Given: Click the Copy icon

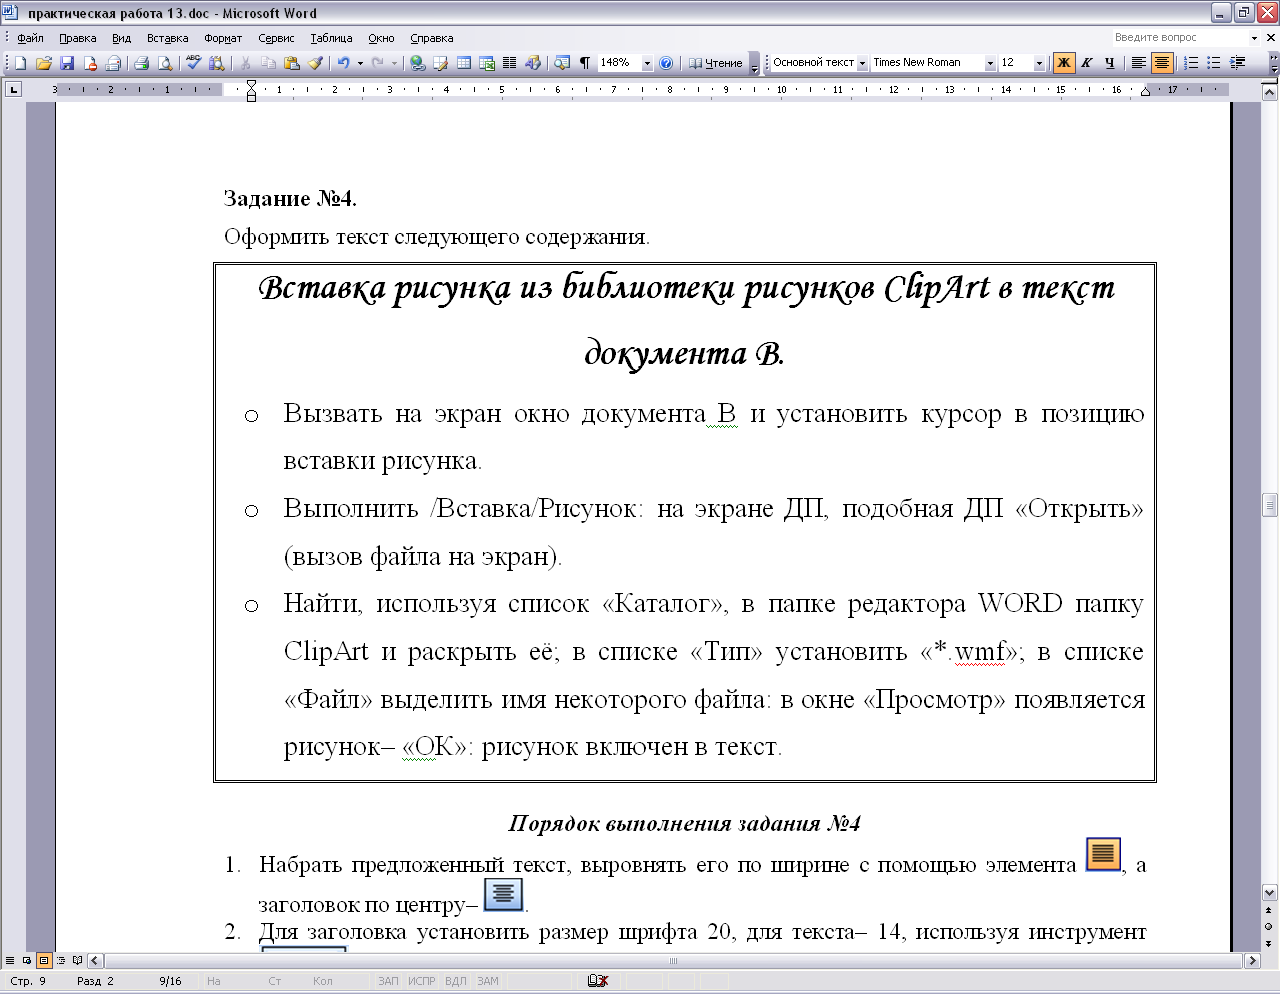Looking at the screenshot, I should coord(268,63).
